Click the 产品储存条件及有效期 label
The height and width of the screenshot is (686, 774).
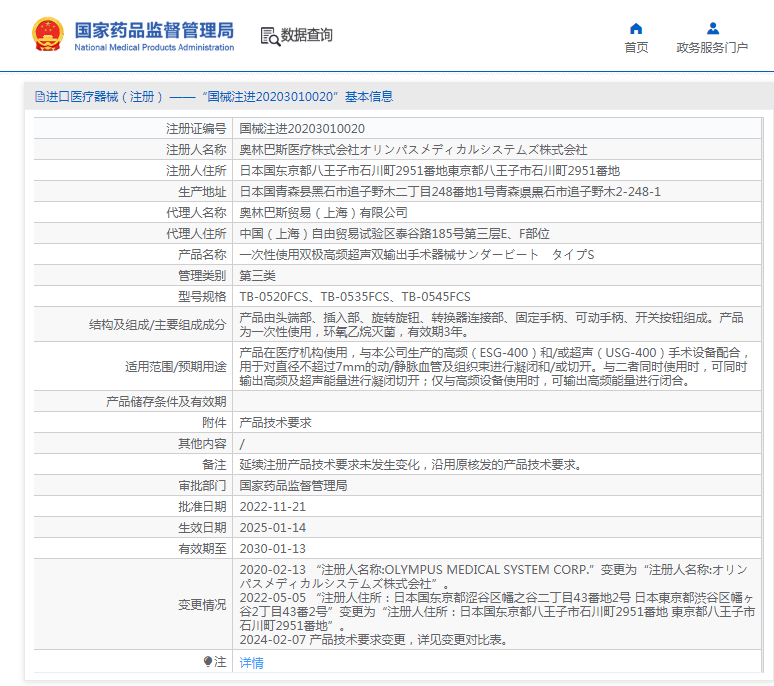[x=166, y=402]
